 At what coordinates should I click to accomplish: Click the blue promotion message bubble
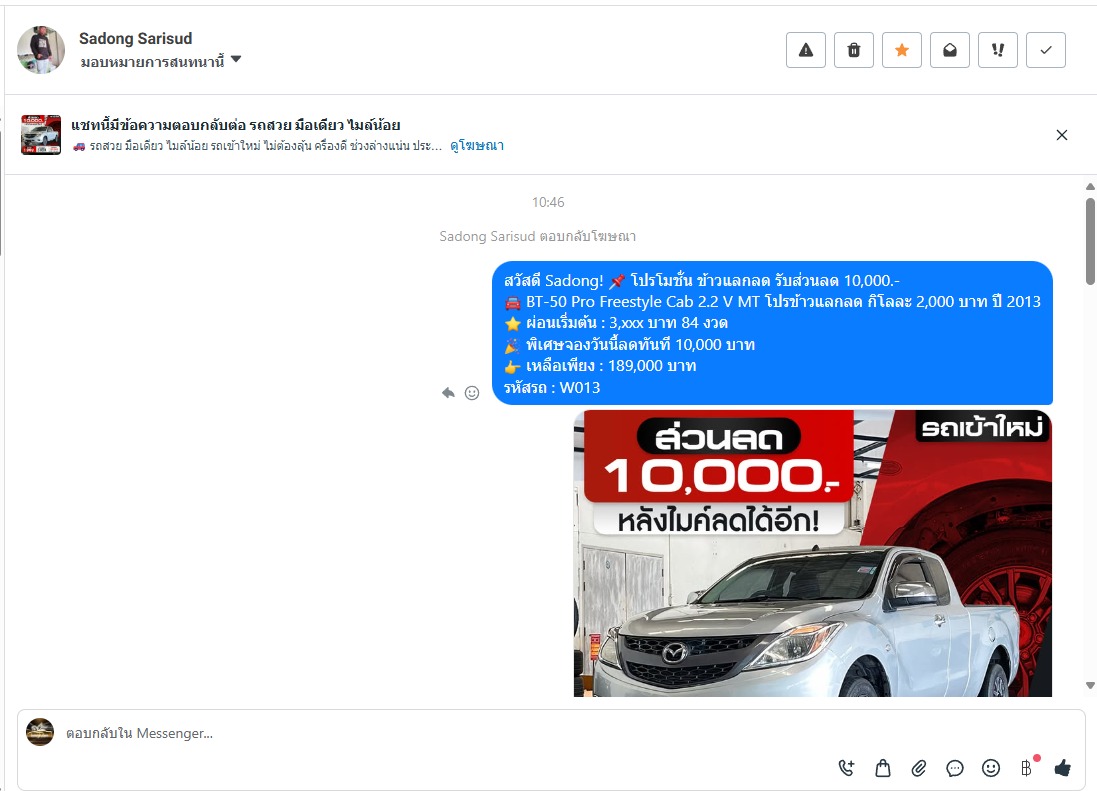[772, 333]
